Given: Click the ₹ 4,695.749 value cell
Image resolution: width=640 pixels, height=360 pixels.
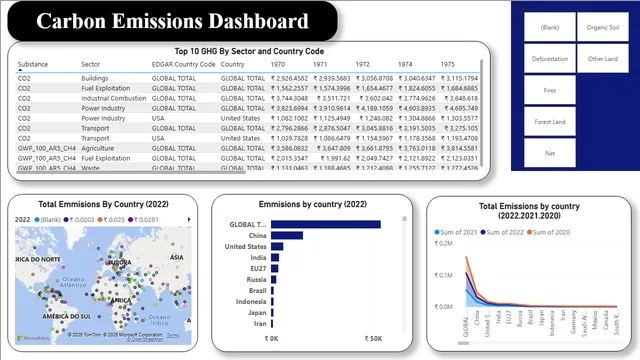Looking at the screenshot, I should [461, 108].
